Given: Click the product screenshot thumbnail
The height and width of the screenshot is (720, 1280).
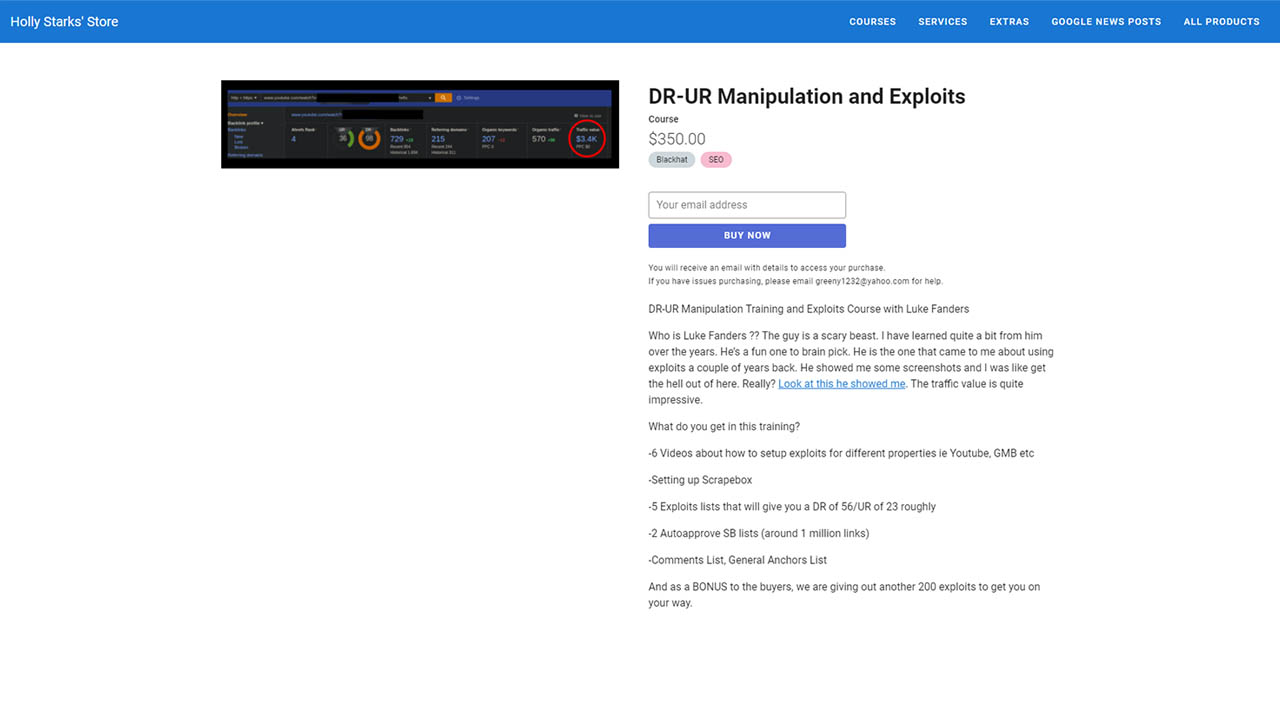Looking at the screenshot, I should point(420,124).
